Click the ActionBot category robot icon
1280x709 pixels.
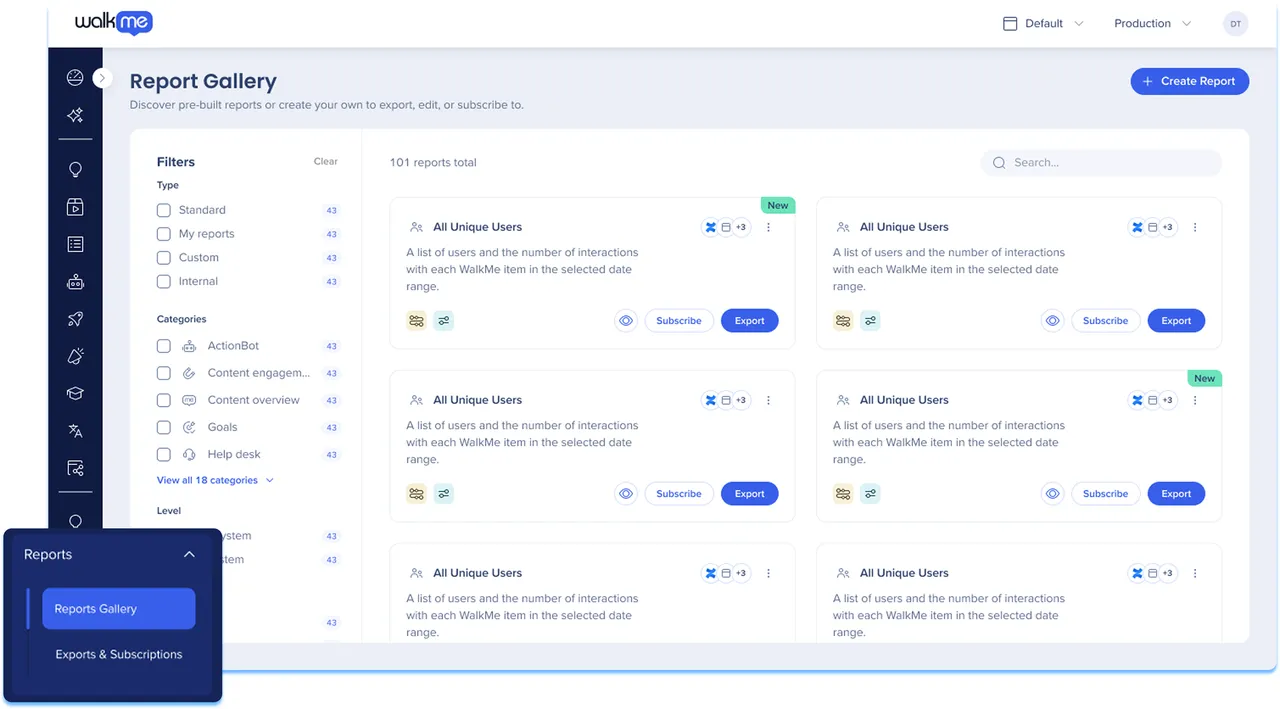(x=189, y=346)
